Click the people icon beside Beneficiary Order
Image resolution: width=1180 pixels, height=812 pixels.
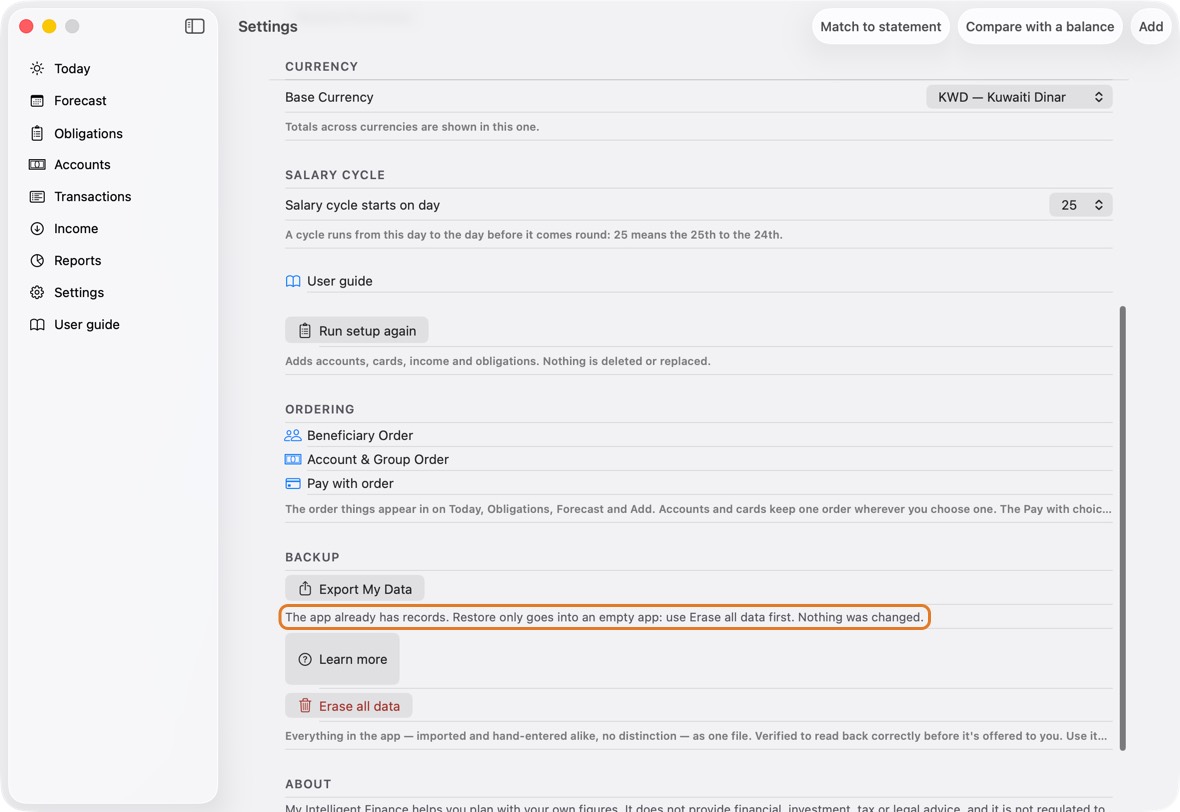293,435
